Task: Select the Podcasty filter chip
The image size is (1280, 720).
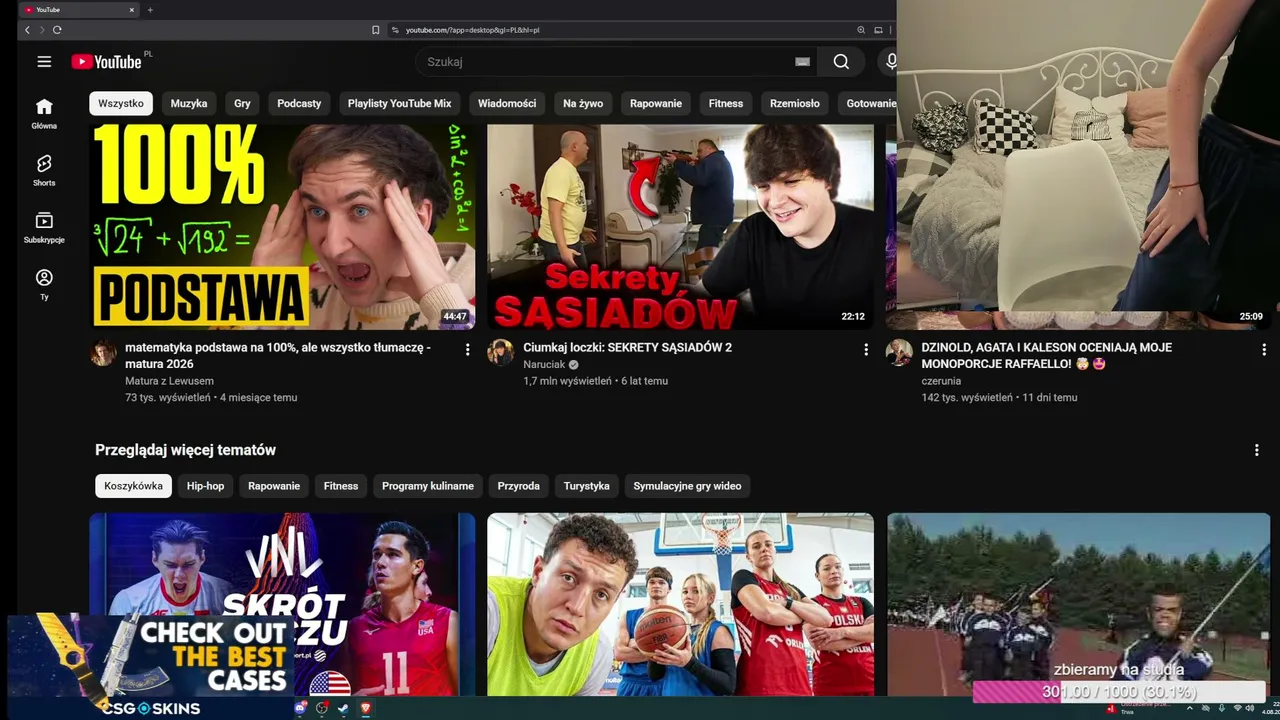Action: (x=299, y=103)
